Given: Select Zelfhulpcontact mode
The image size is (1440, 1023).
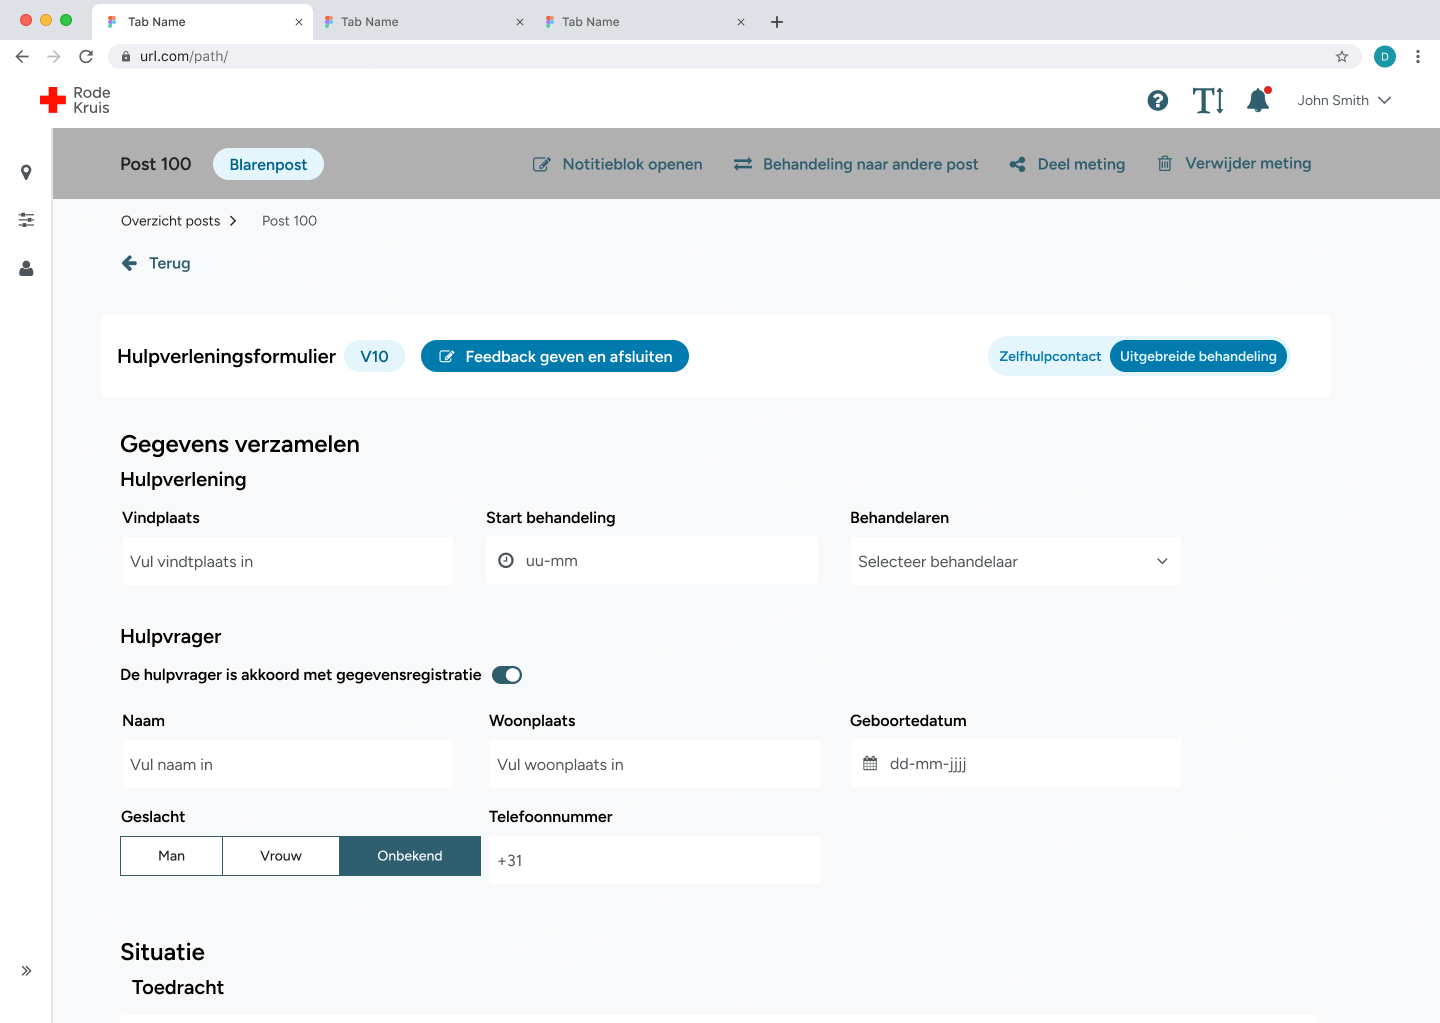Looking at the screenshot, I should 1050,356.
